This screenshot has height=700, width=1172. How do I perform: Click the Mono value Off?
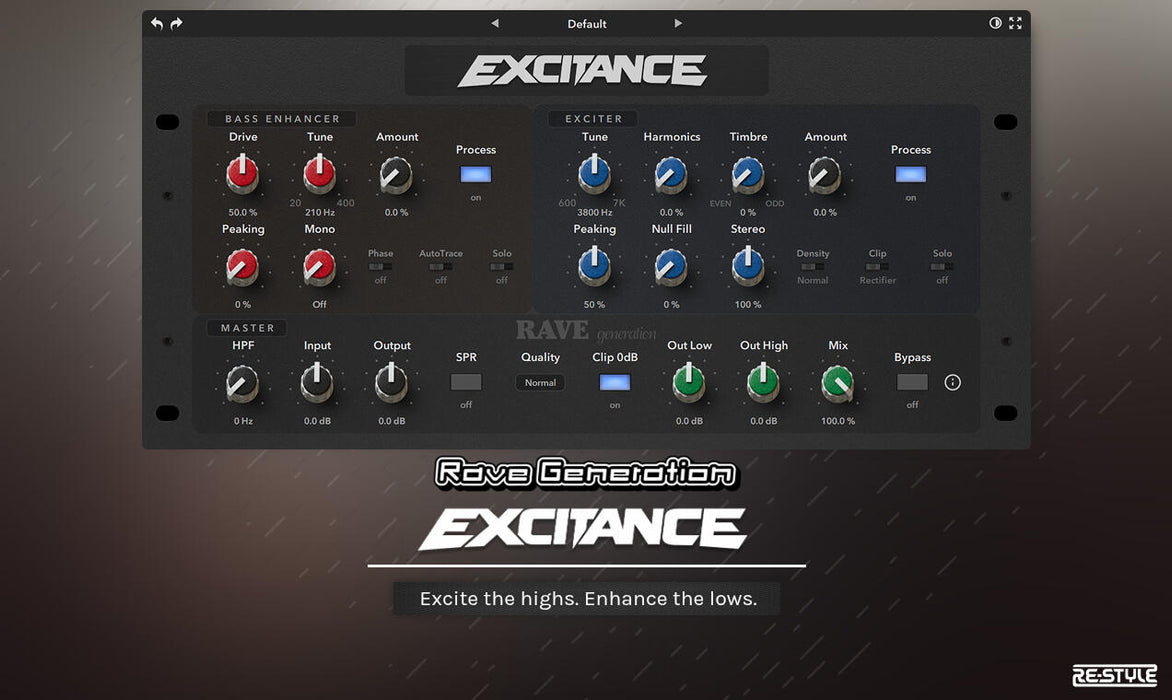(x=319, y=304)
